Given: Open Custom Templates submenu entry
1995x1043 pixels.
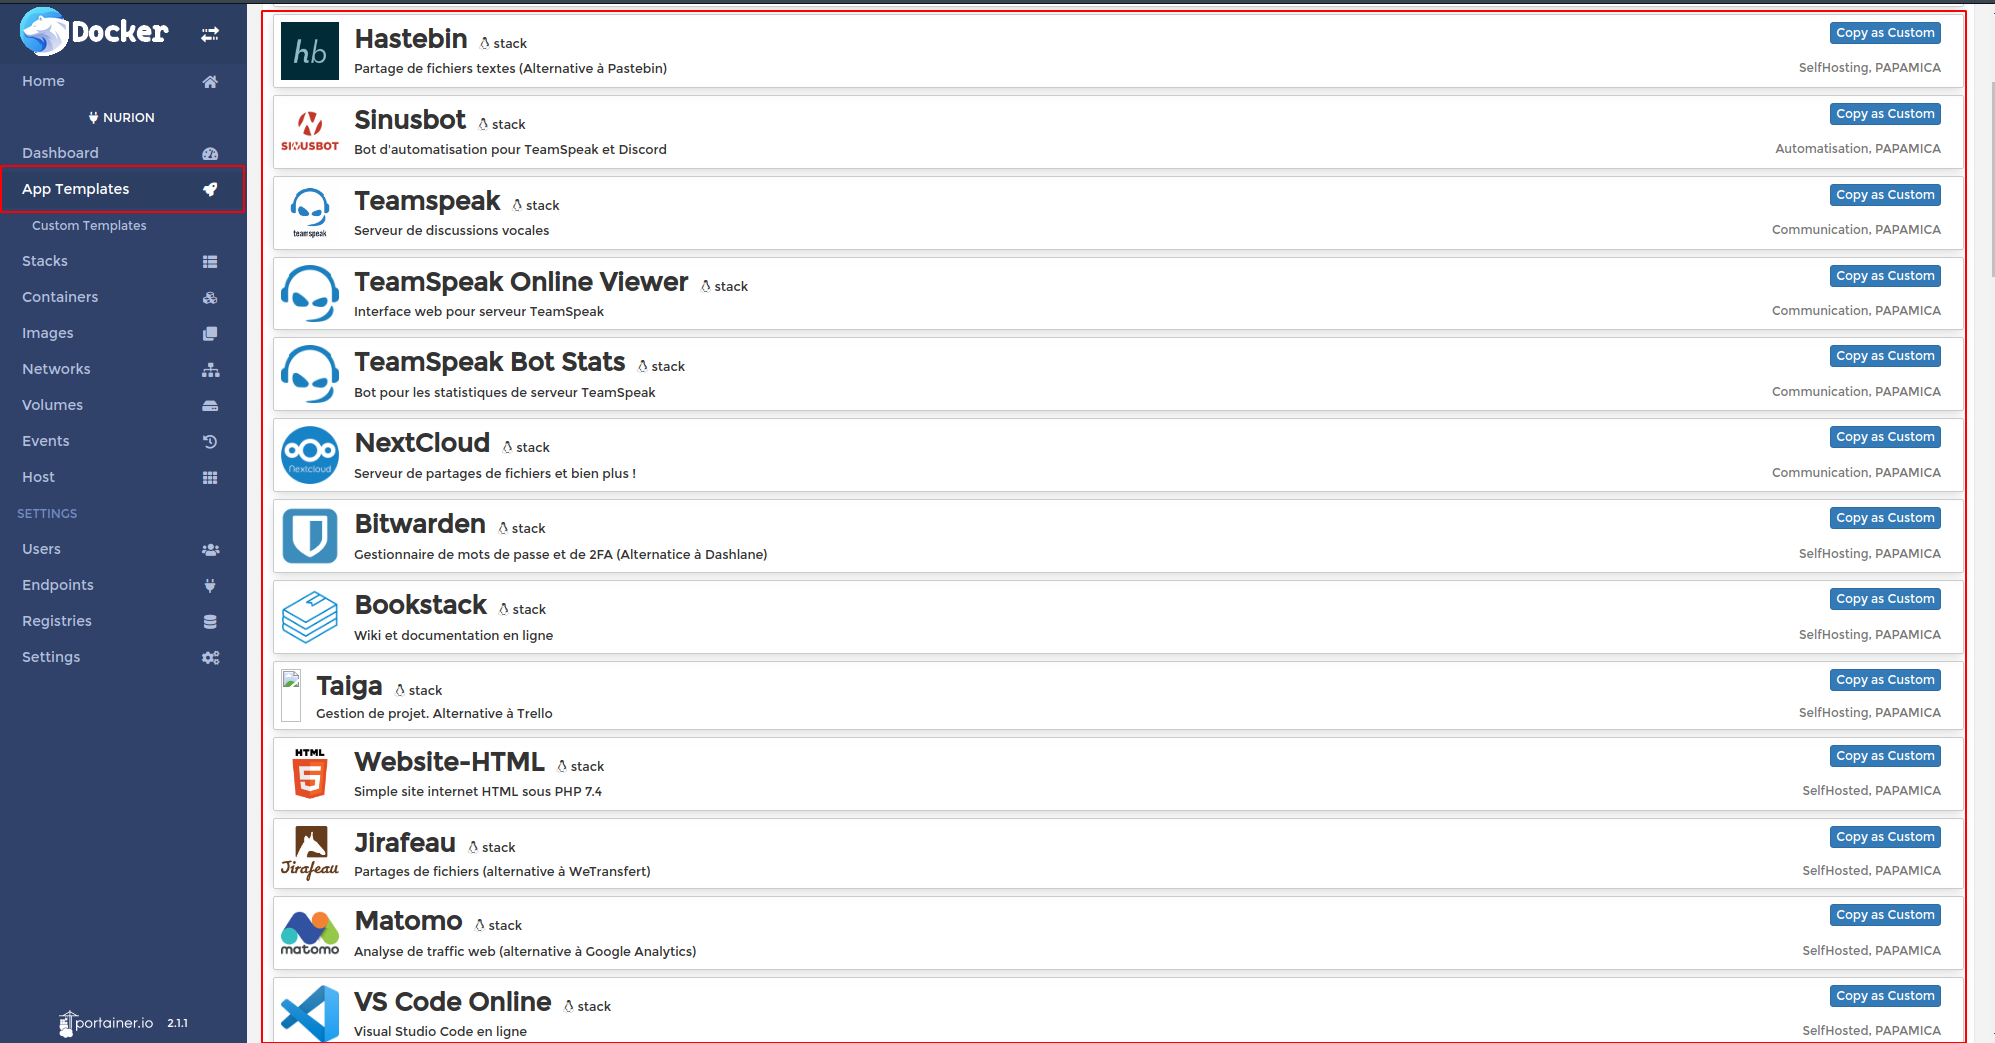Looking at the screenshot, I should [89, 226].
